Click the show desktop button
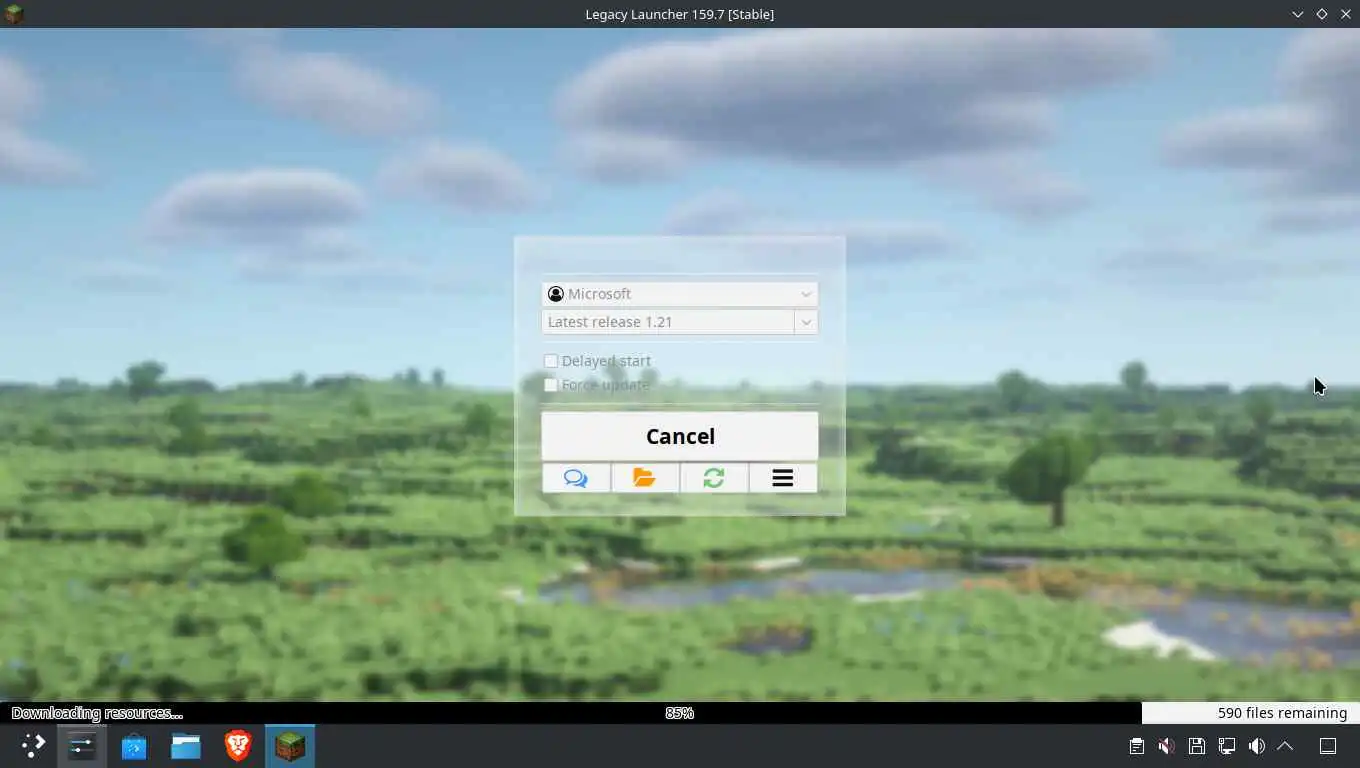Image resolution: width=1360 pixels, height=768 pixels. (x=1328, y=746)
